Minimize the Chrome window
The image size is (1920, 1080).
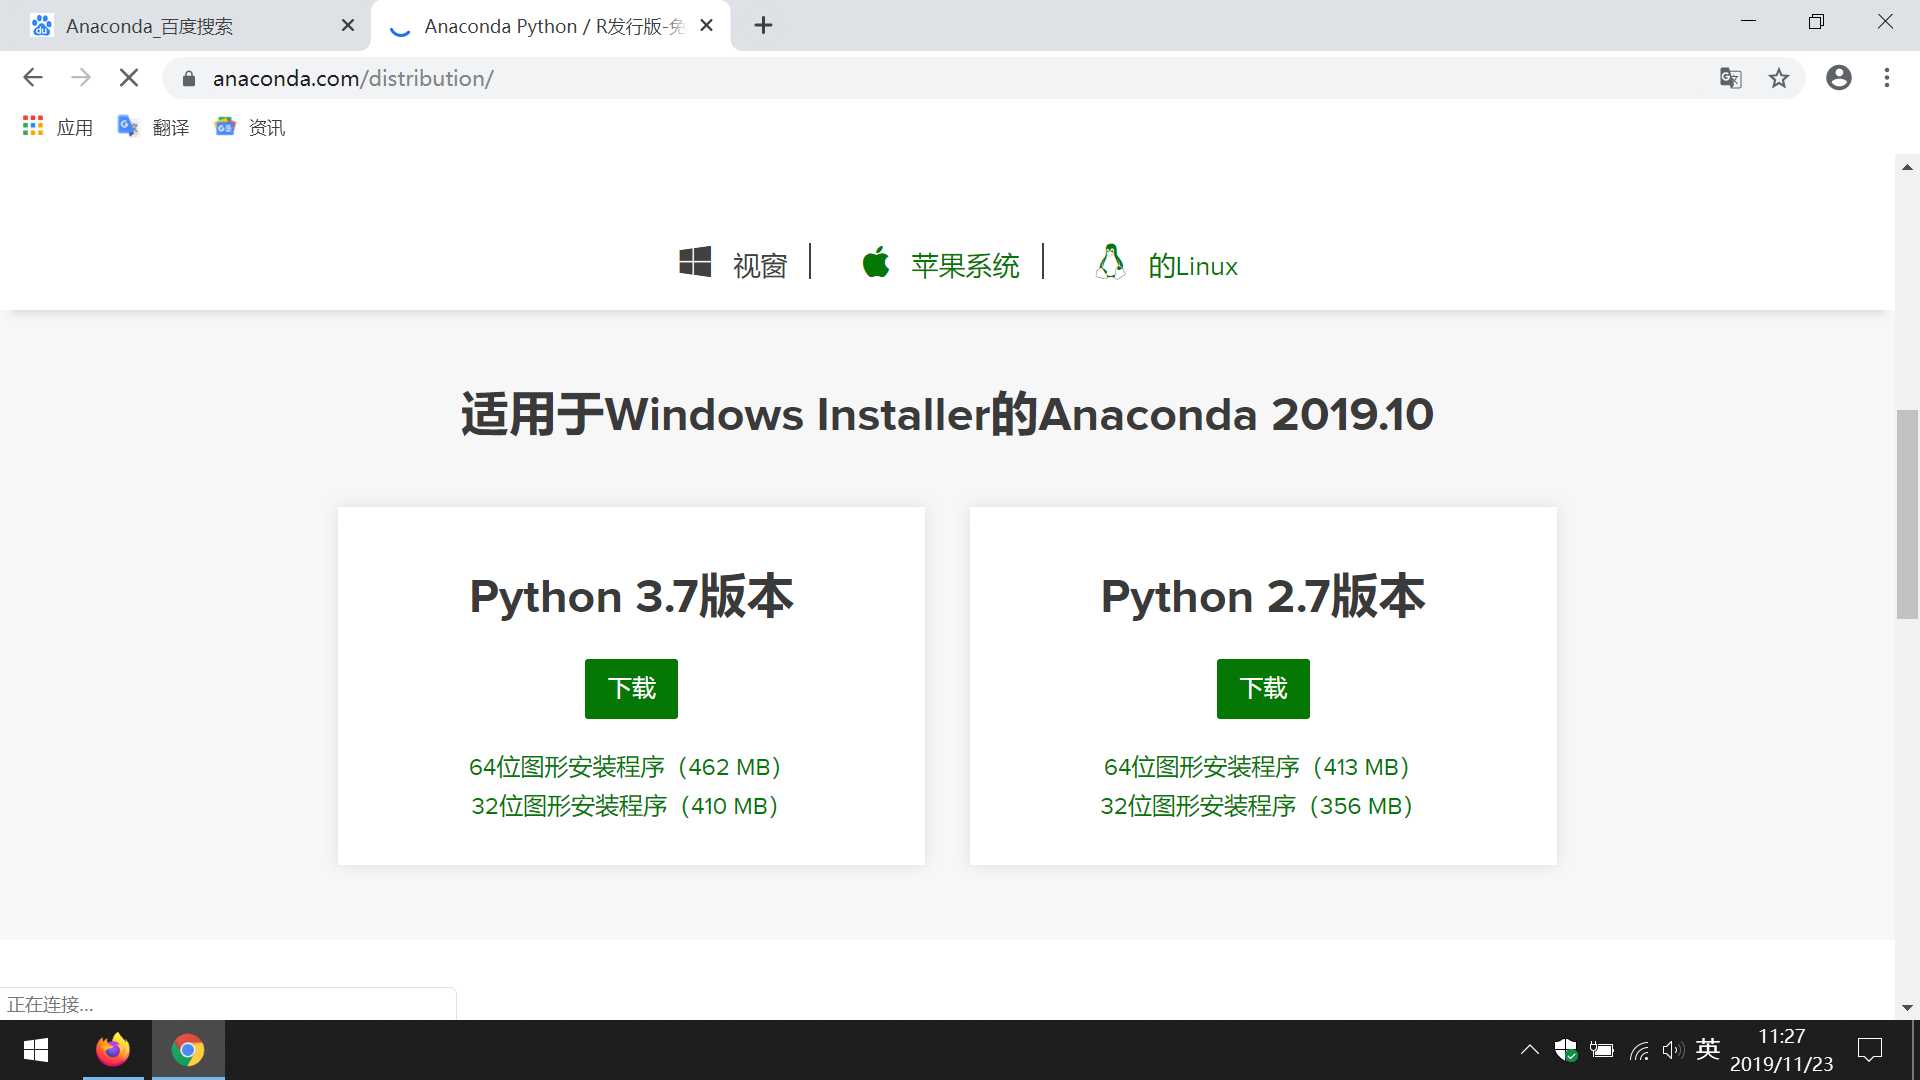coord(1748,22)
